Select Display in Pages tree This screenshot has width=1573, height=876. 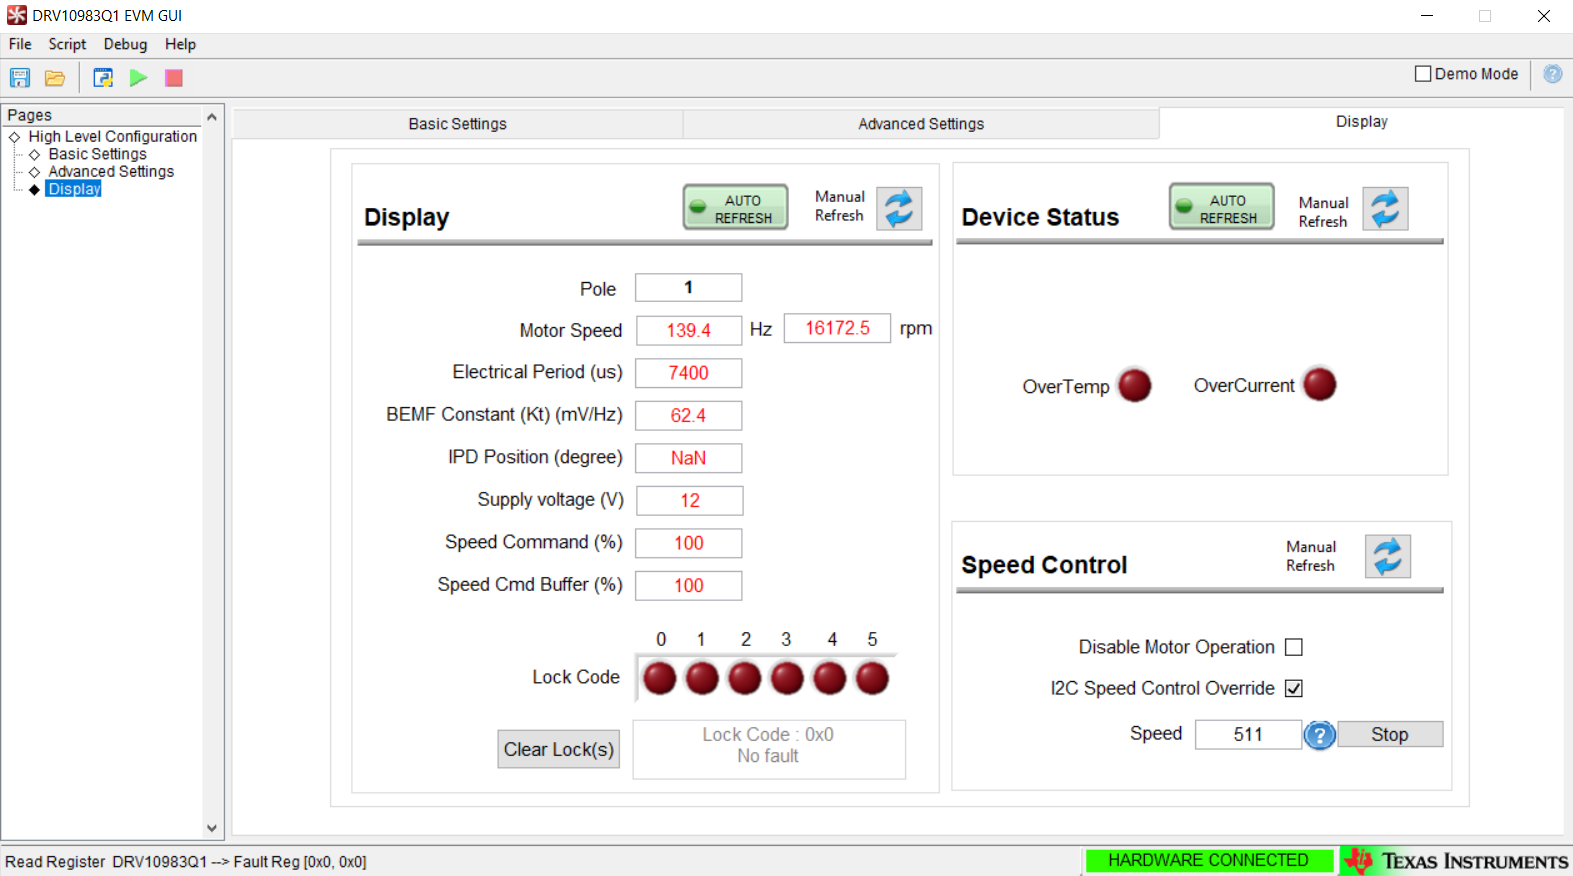74,189
